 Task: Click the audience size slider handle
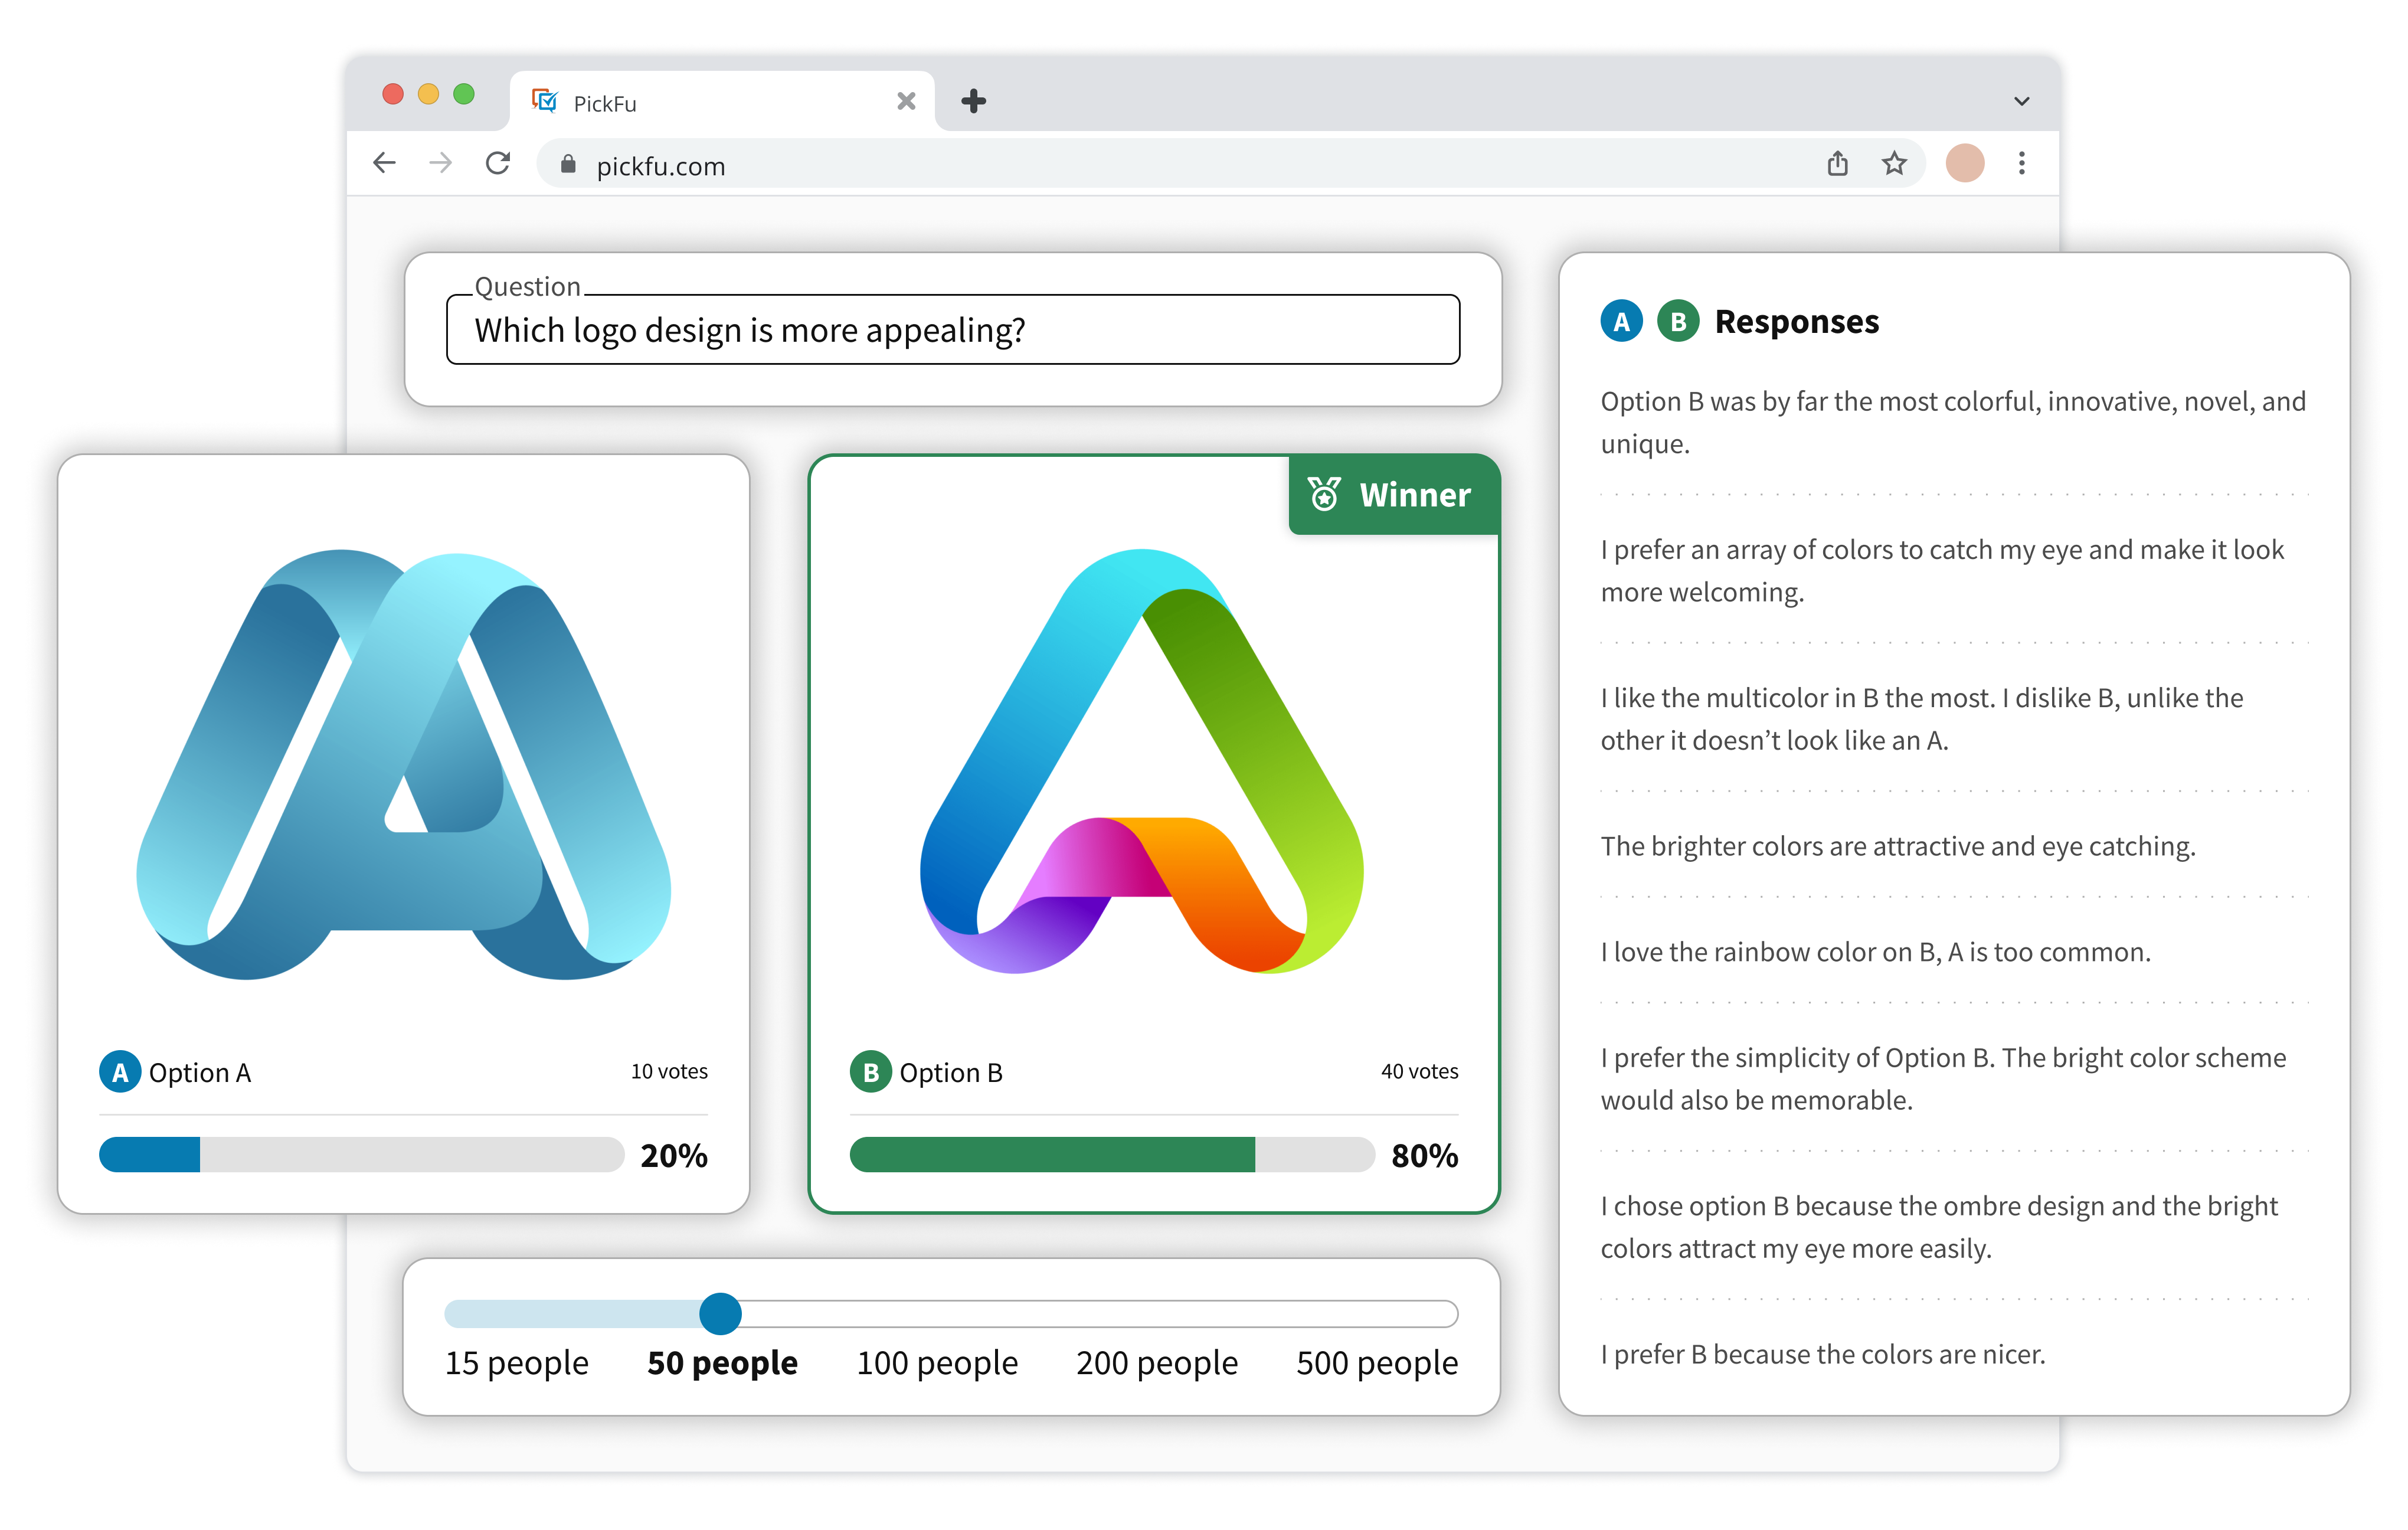click(x=720, y=1313)
